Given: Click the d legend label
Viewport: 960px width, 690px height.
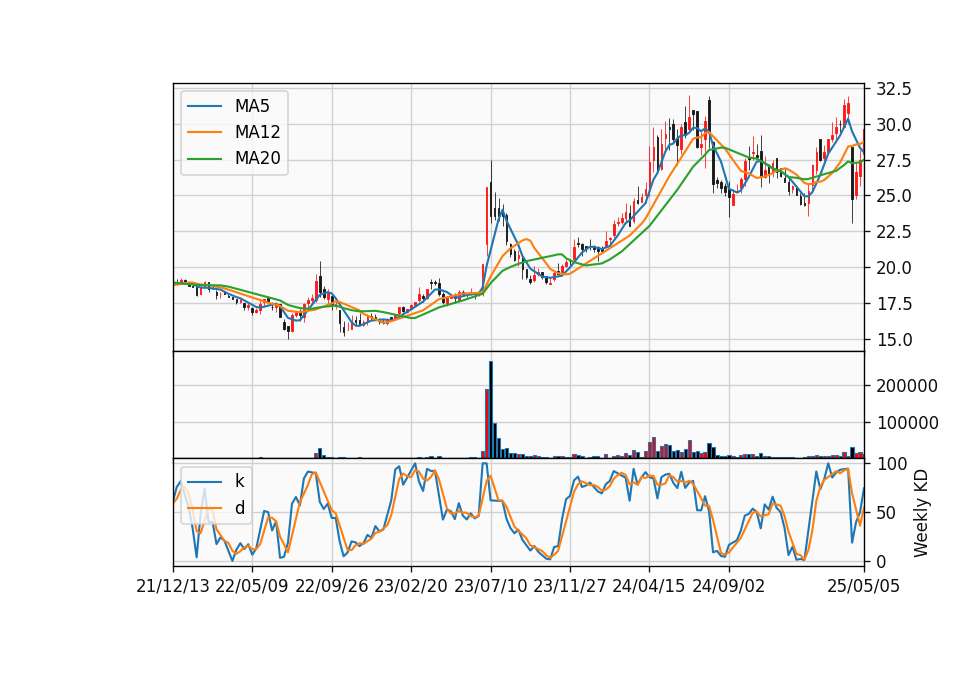Looking at the screenshot, I should (240, 507).
